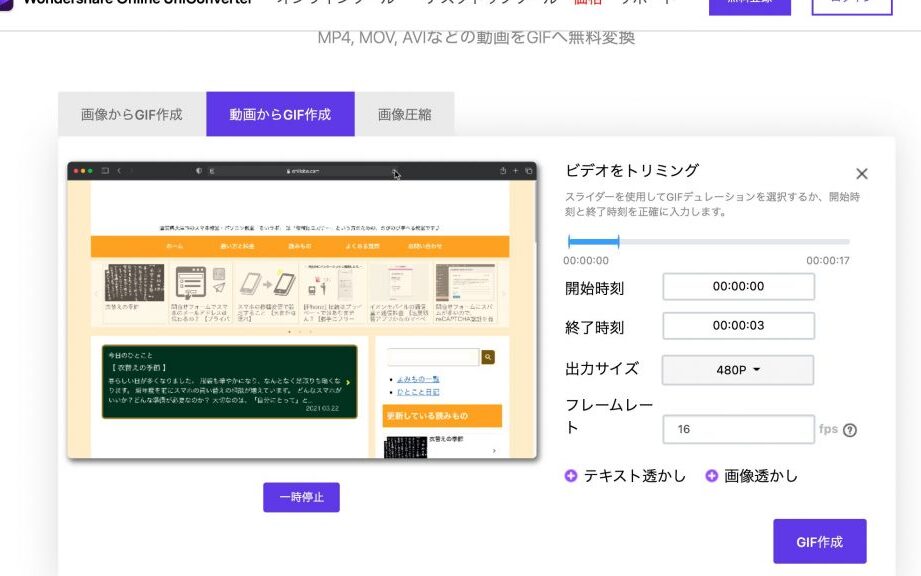Open the fps help question mark icon
Viewport: 921px width, 576px height.
click(x=849, y=430)
